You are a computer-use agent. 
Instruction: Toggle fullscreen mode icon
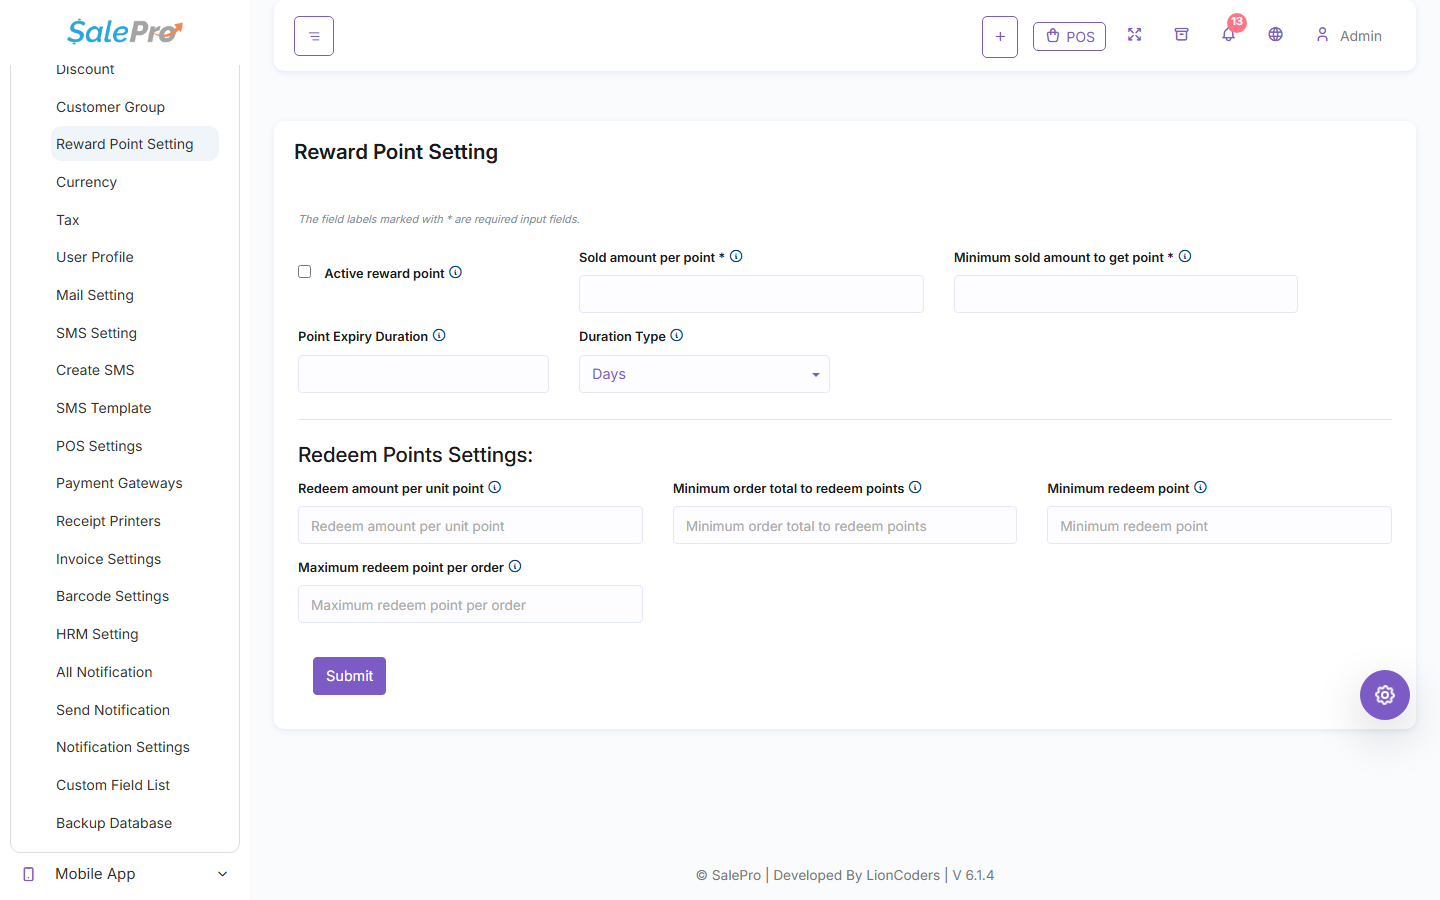coord(1134,35)
